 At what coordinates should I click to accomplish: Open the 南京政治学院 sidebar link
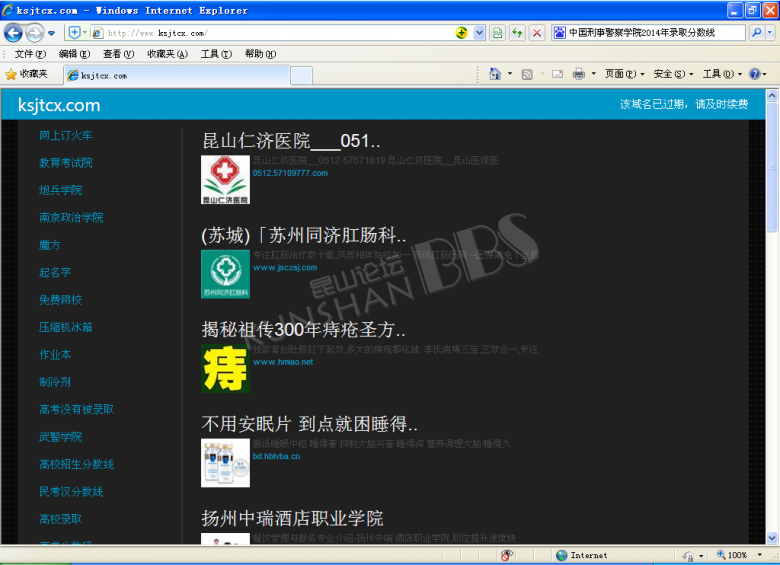[x=71, y=217]
